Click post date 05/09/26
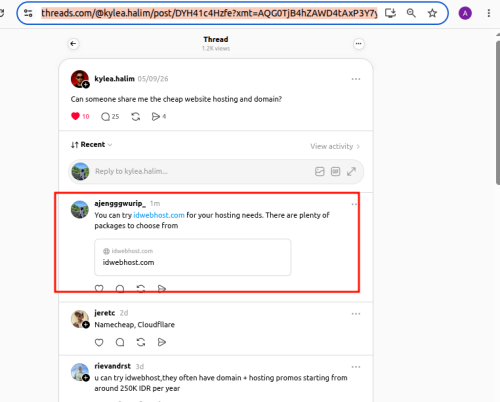The image size is (500, 402). pyautogui.click(x=153, y=79)
